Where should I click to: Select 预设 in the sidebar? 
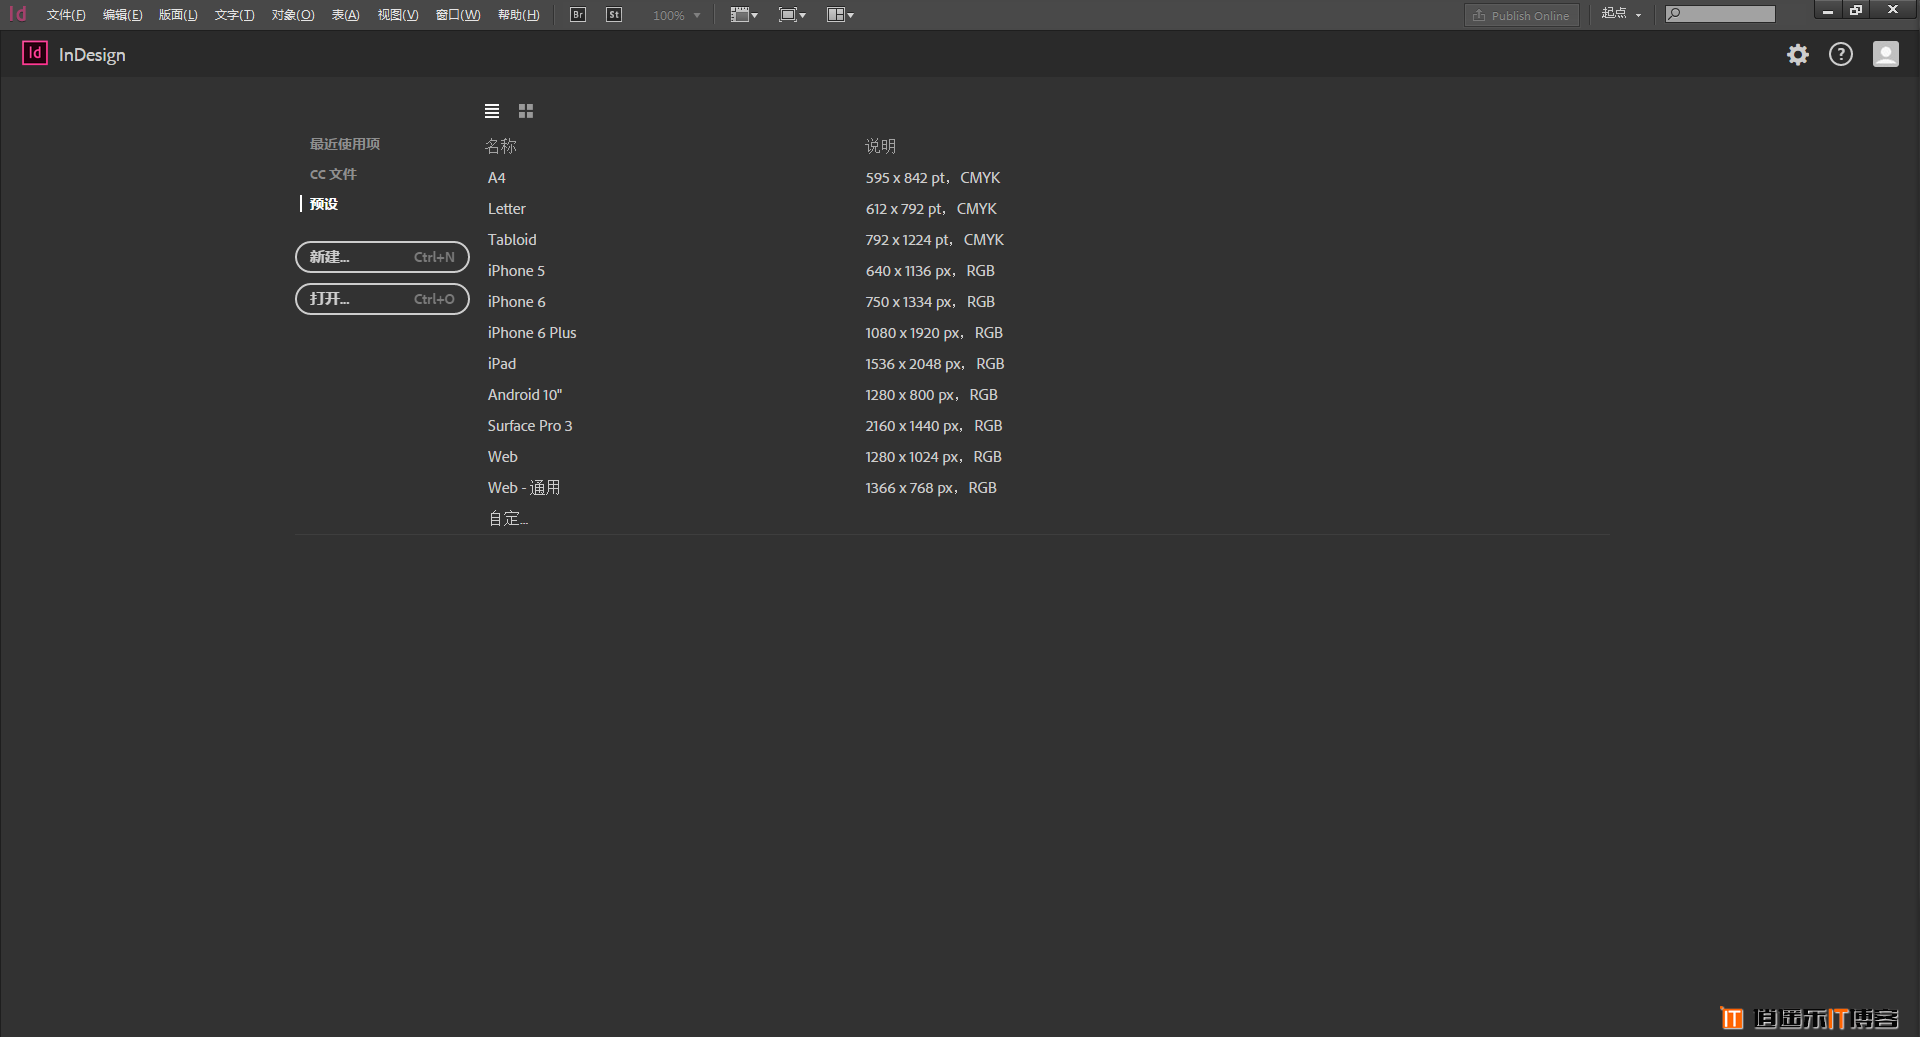324,204
